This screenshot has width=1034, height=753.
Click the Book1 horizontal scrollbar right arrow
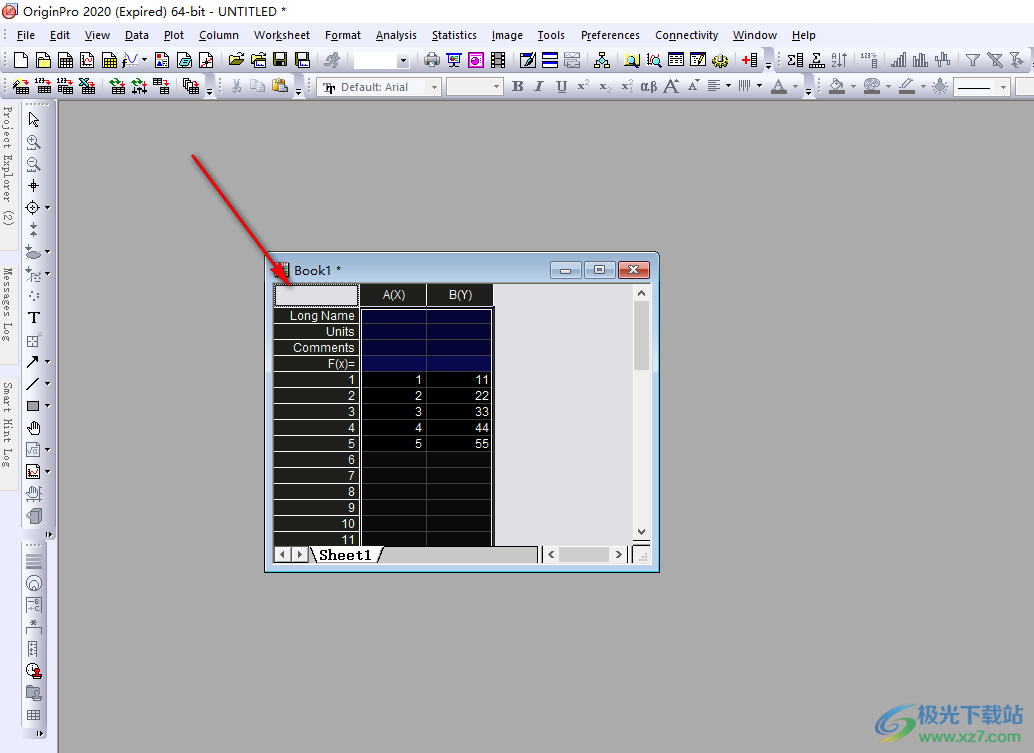click(618, 555)
